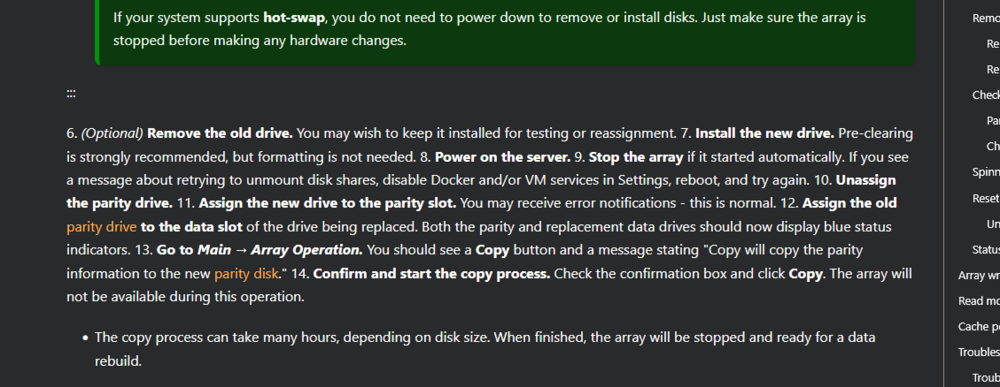The width and height of the screenshot is (1000, 387).
Task: Navigate to the "Spinn…" sidebar section
Action: 986,172
